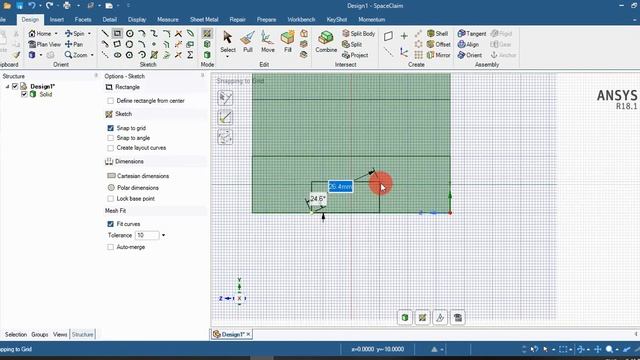Open the Undo history dropdown arrow
The height and width of the screenshot is (360, 640).
point(40,6)
